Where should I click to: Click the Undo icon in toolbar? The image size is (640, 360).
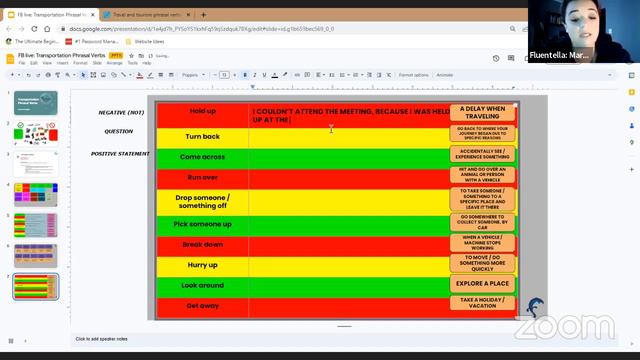pyautogui.click(x=29, y=75)
